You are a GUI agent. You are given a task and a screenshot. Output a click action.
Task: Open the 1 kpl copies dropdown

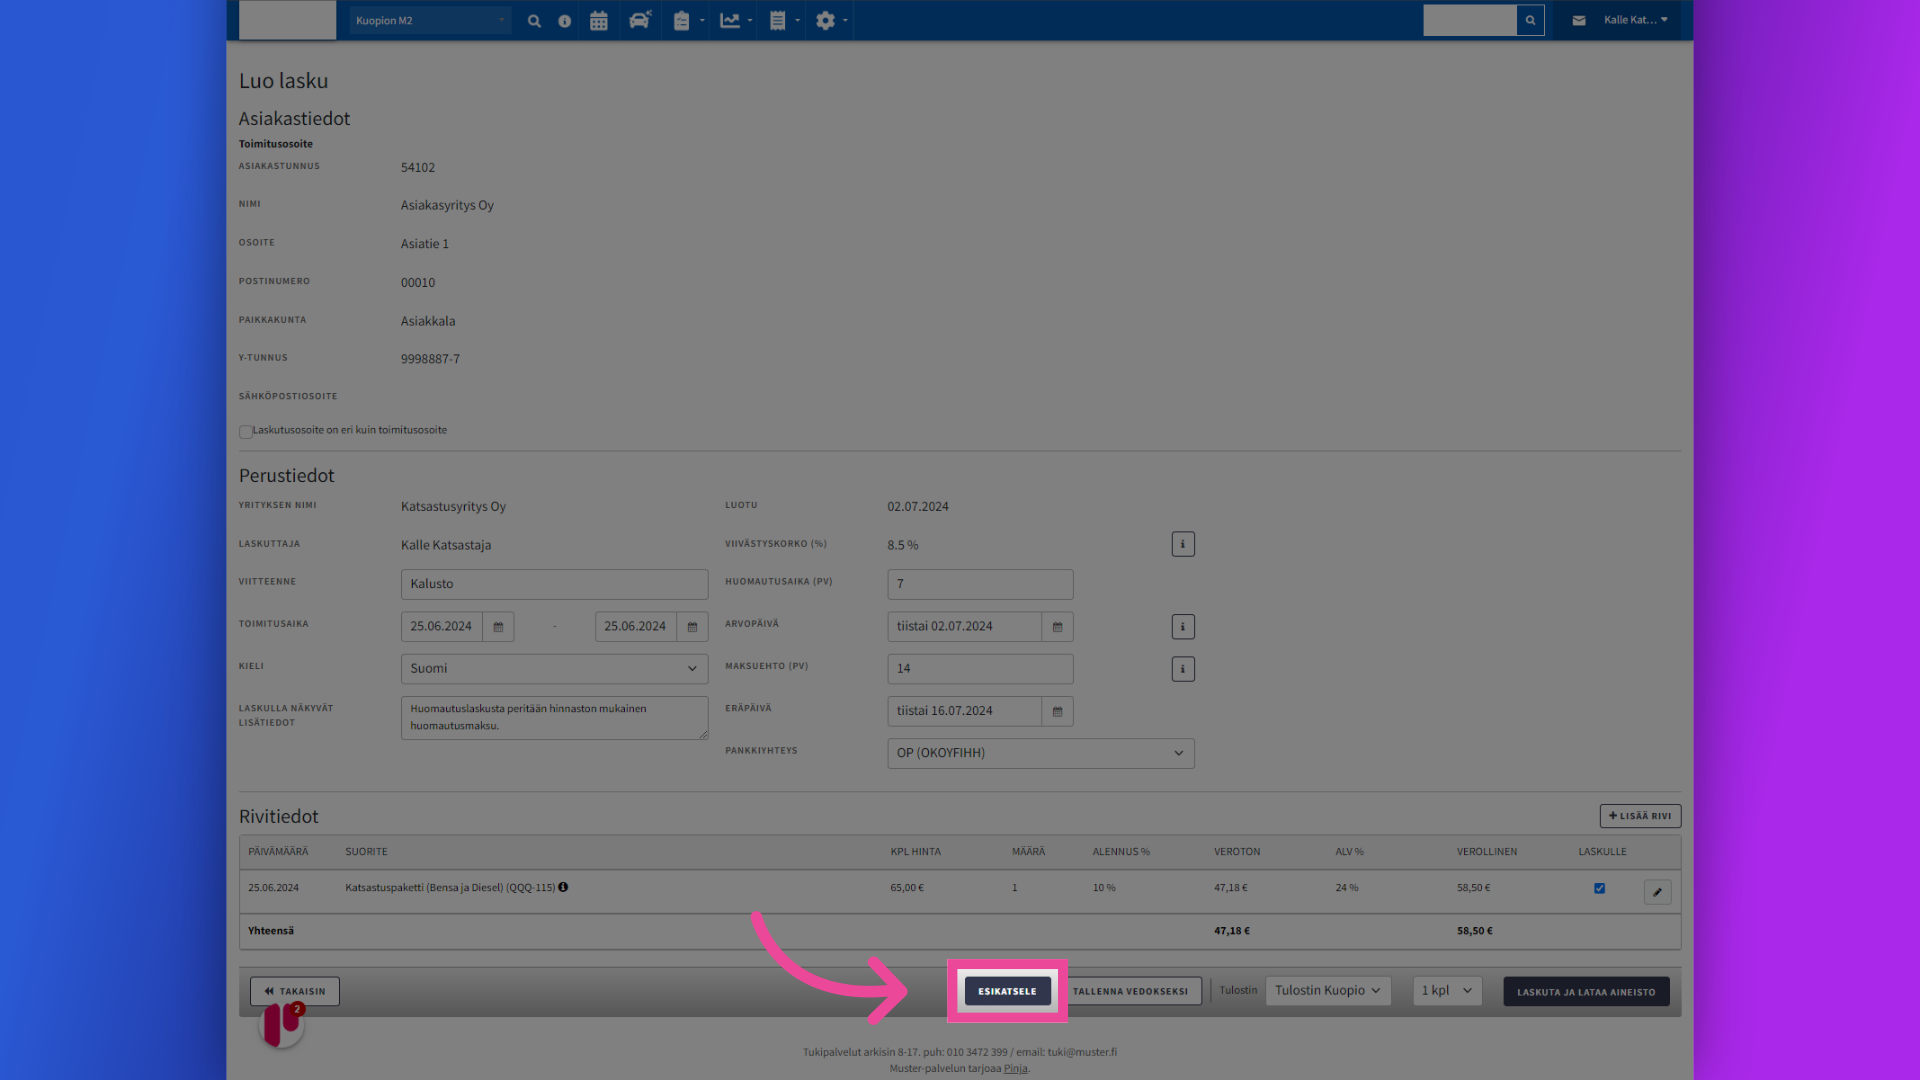point(1447,991)
